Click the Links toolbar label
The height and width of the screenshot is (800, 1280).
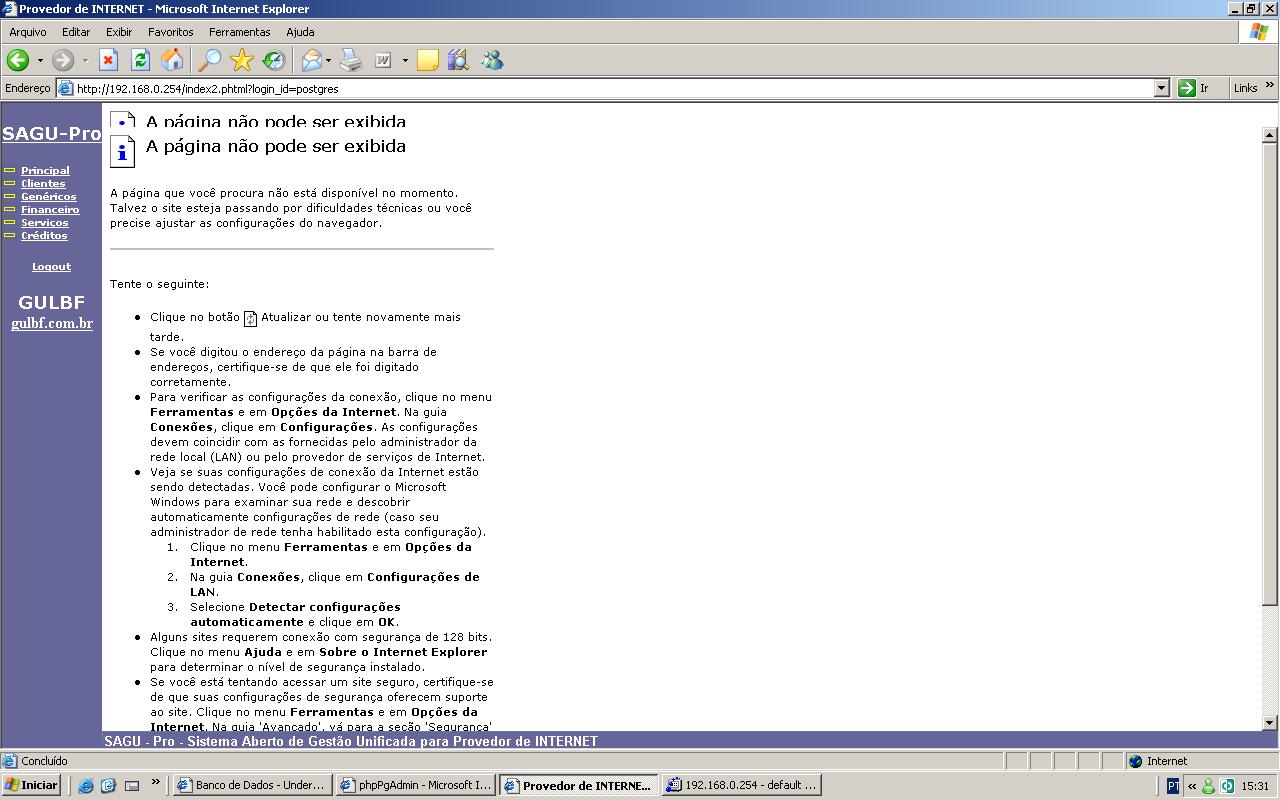tap(1245, 88)
